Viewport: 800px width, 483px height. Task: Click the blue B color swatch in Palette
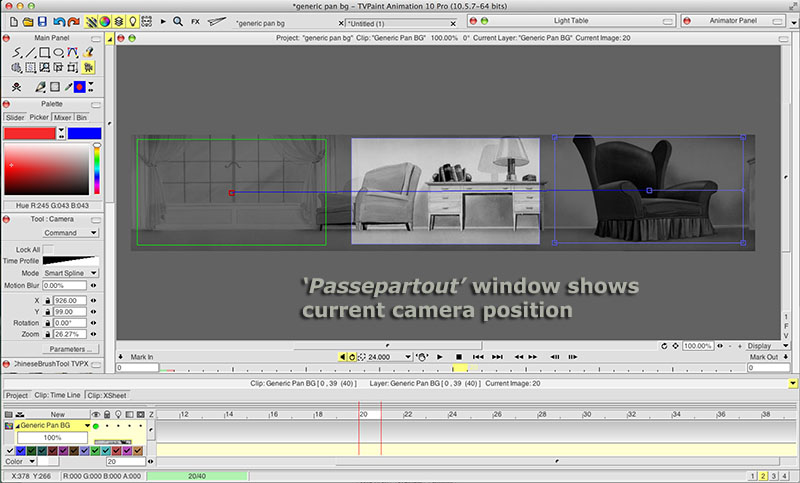85,133
